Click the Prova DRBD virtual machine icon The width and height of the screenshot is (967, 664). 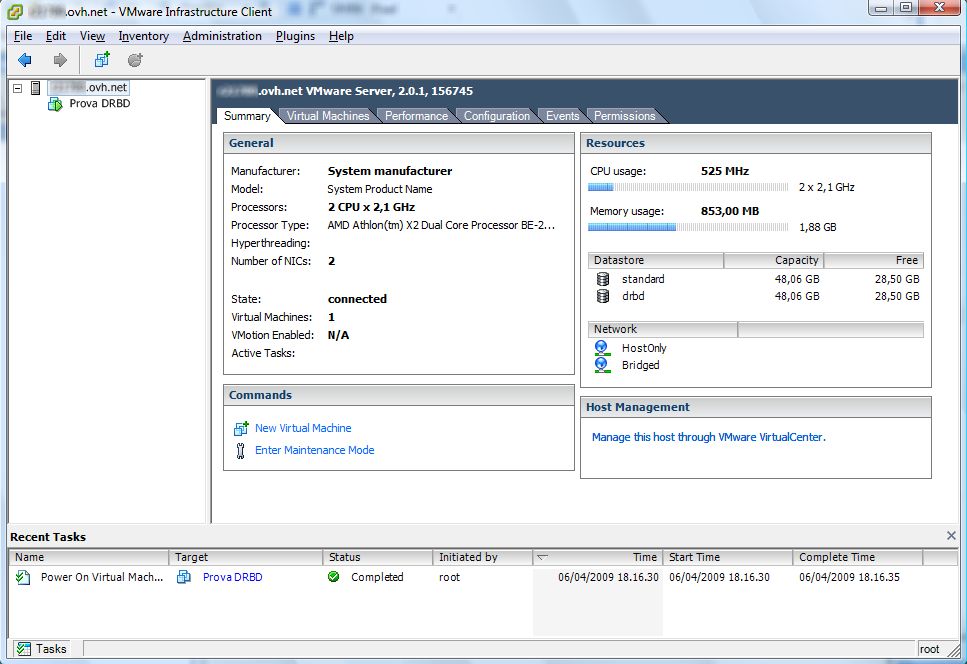[56, 104]
